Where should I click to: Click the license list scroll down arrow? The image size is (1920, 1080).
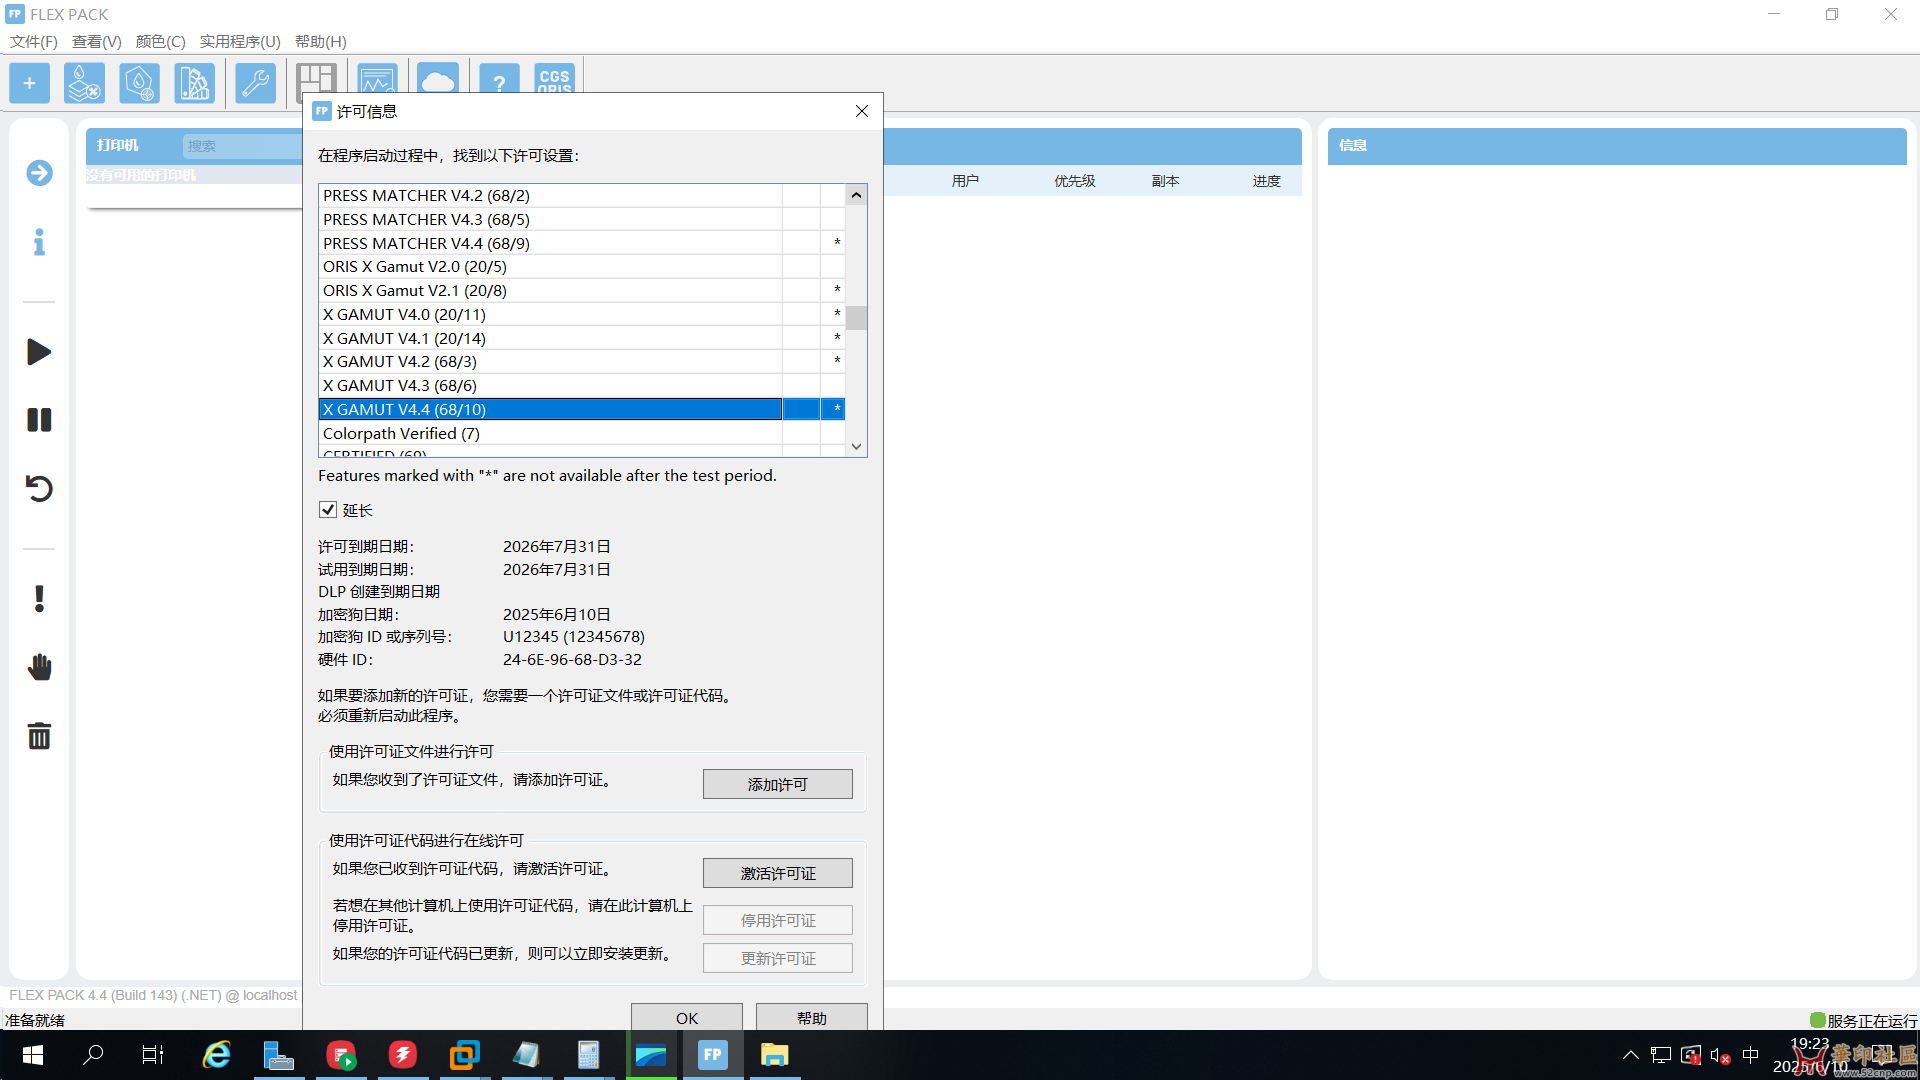coord(856,446)
